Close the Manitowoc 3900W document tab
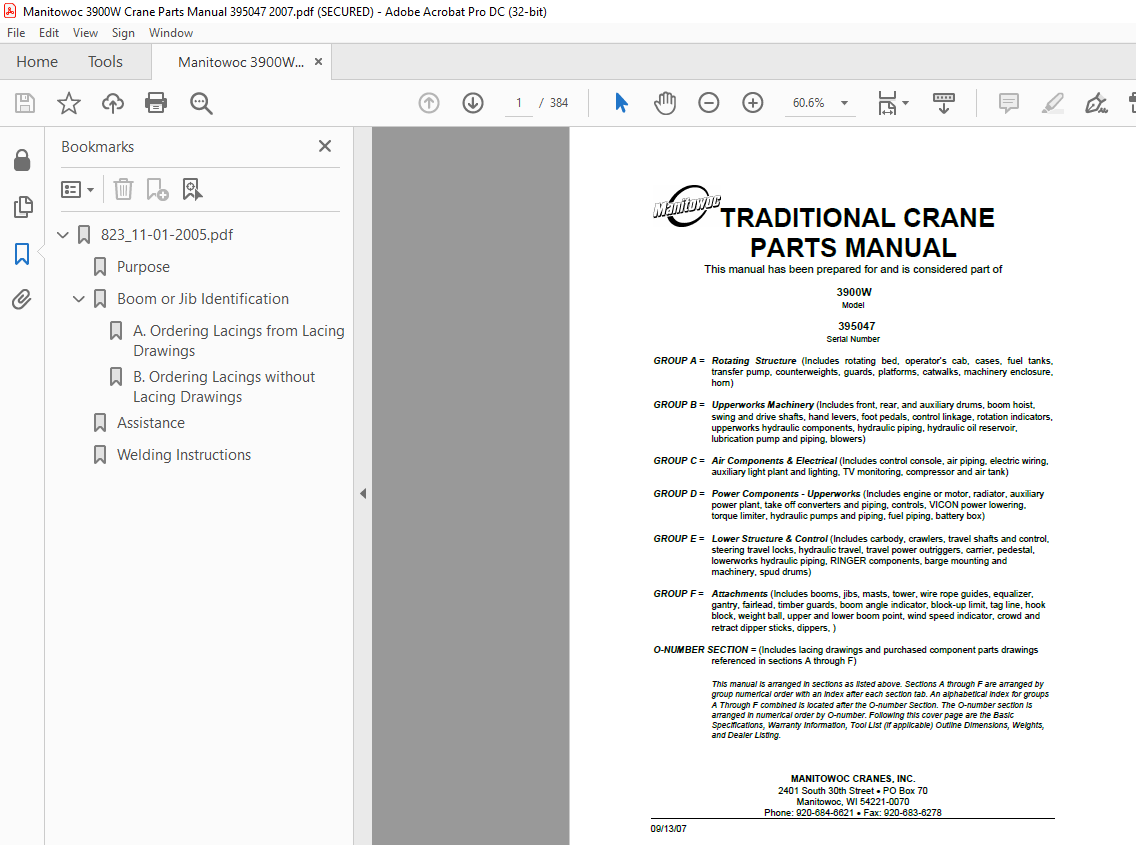1136x845 pixels. pos(318,62)
